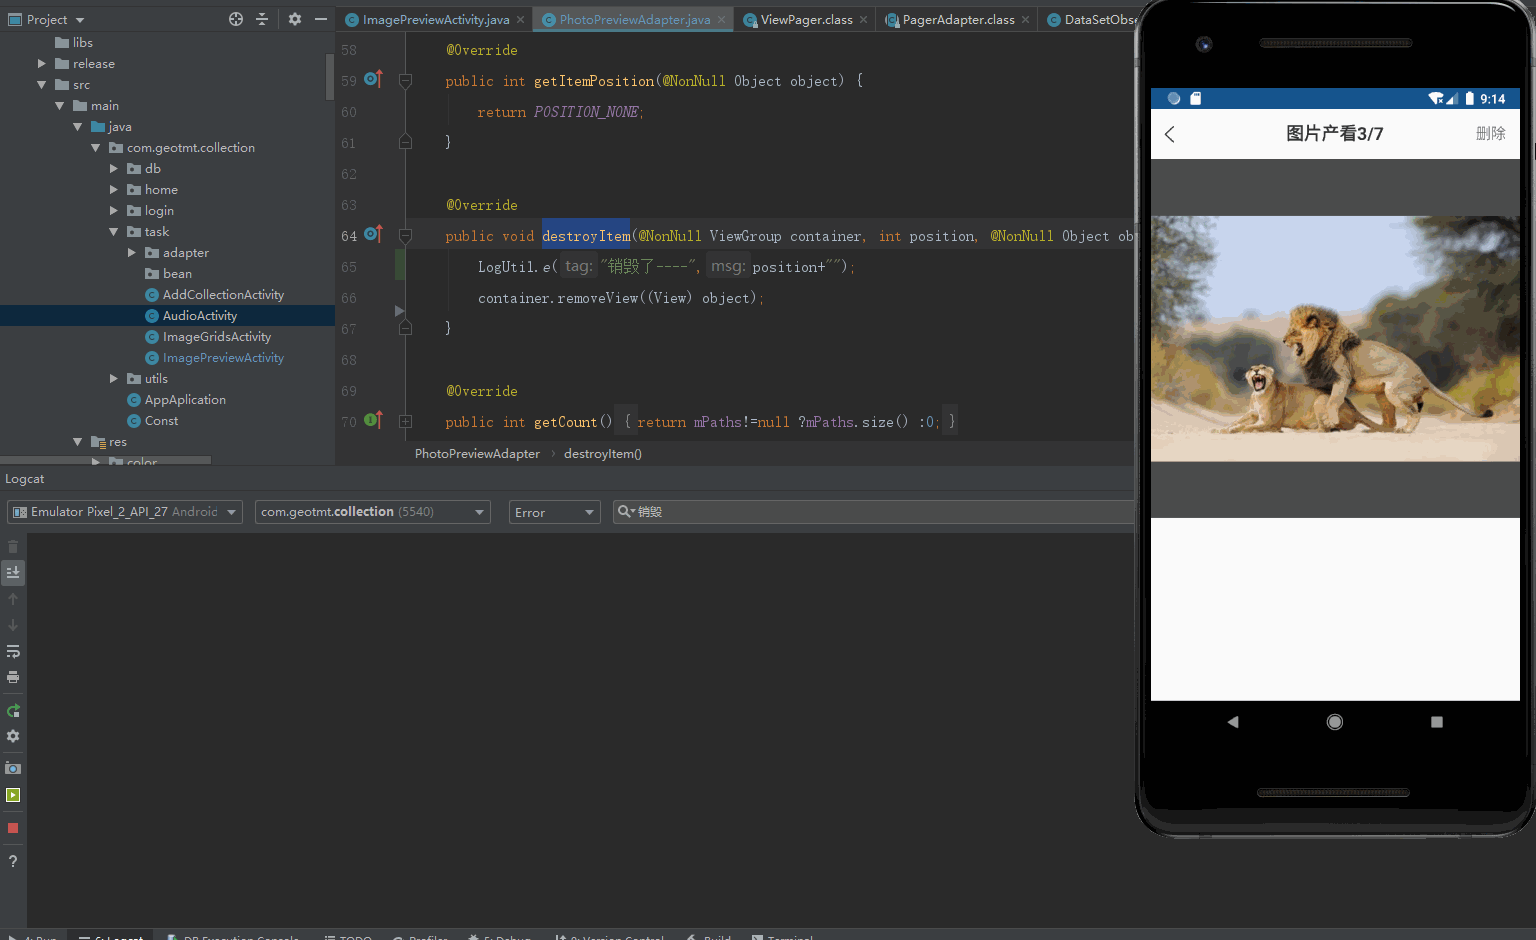Open the Project view selector dropdown
This screenshot has width=1536, height=940.
point(46,19)
